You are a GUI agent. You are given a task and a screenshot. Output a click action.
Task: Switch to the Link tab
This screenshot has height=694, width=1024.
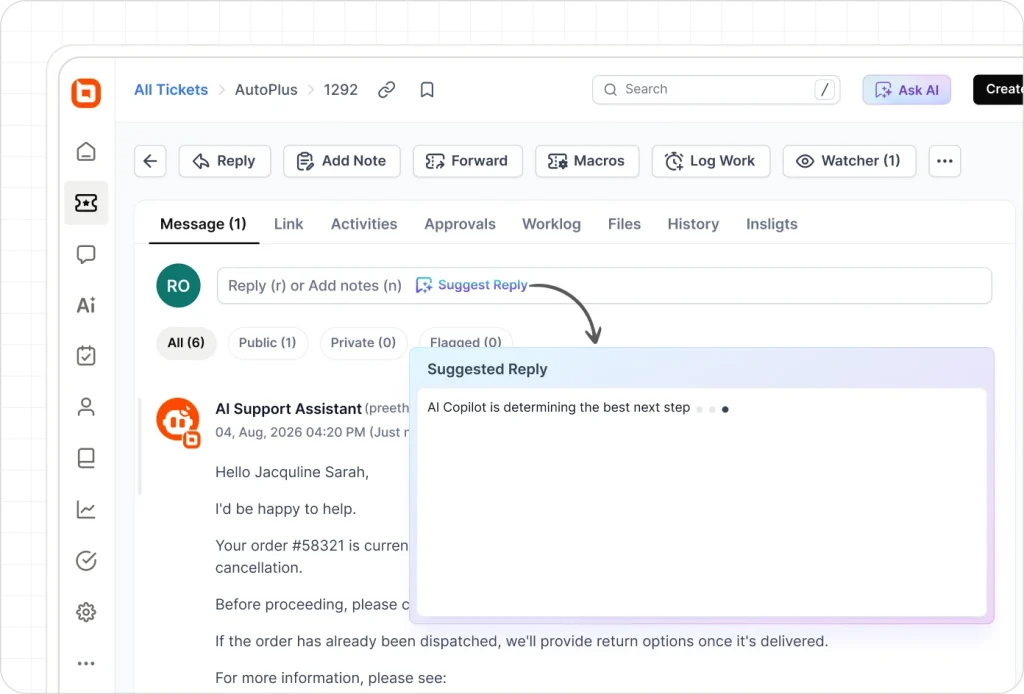(x=289, y=224)
